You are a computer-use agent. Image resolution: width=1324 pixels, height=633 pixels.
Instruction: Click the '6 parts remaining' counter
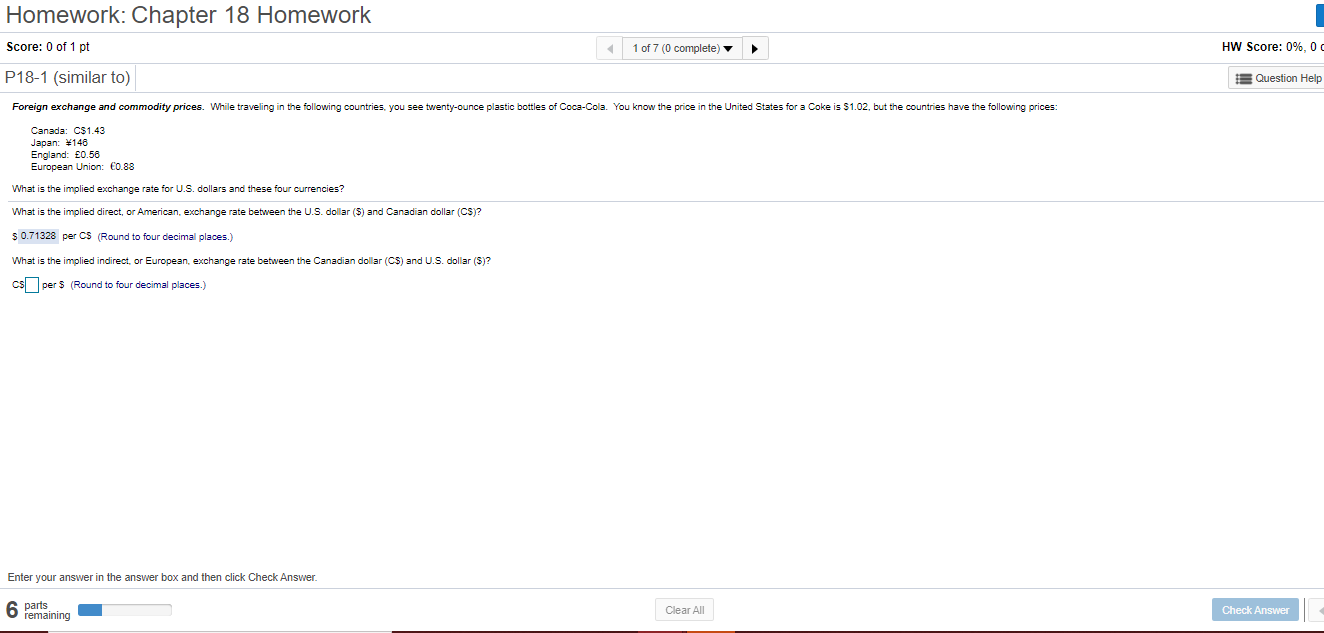click(x=38, y=610)
